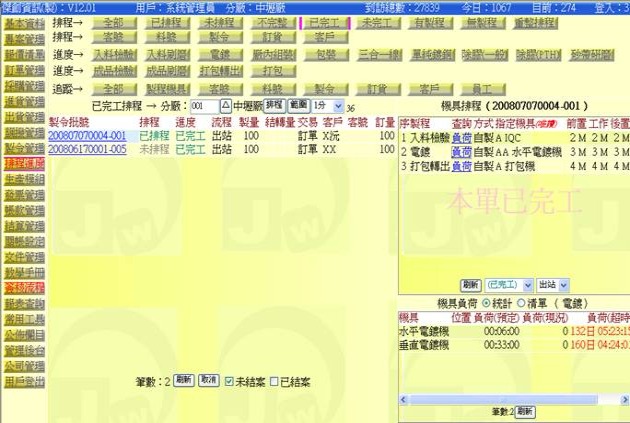The width and height of the screenshot is (630, 423).
Task: Click the △ triangle button beside the 001 field
Action: (x=225, y=105)
